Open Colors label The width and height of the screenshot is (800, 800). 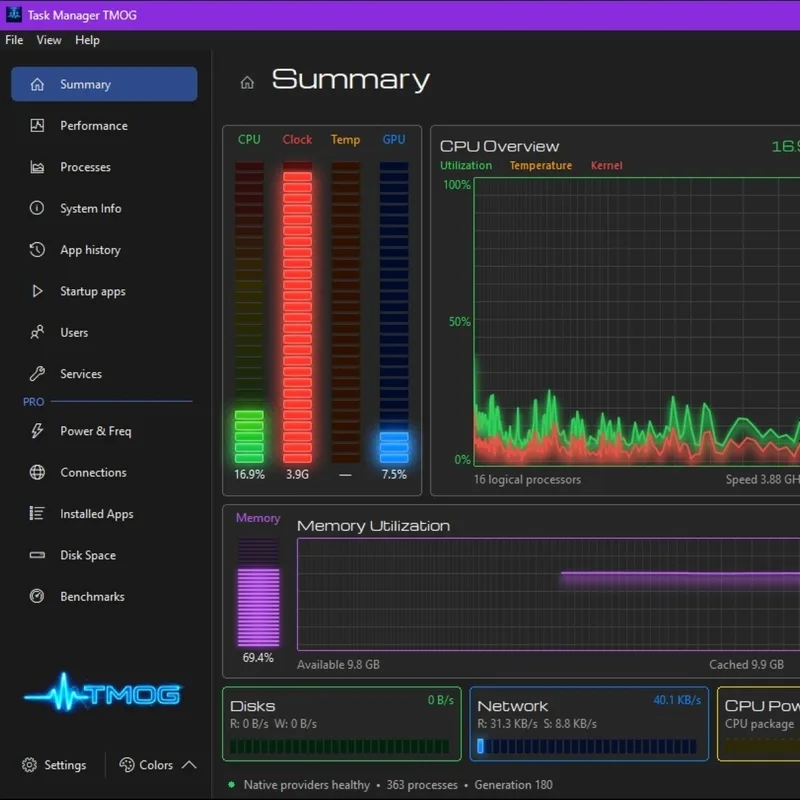tap(156, 765)
